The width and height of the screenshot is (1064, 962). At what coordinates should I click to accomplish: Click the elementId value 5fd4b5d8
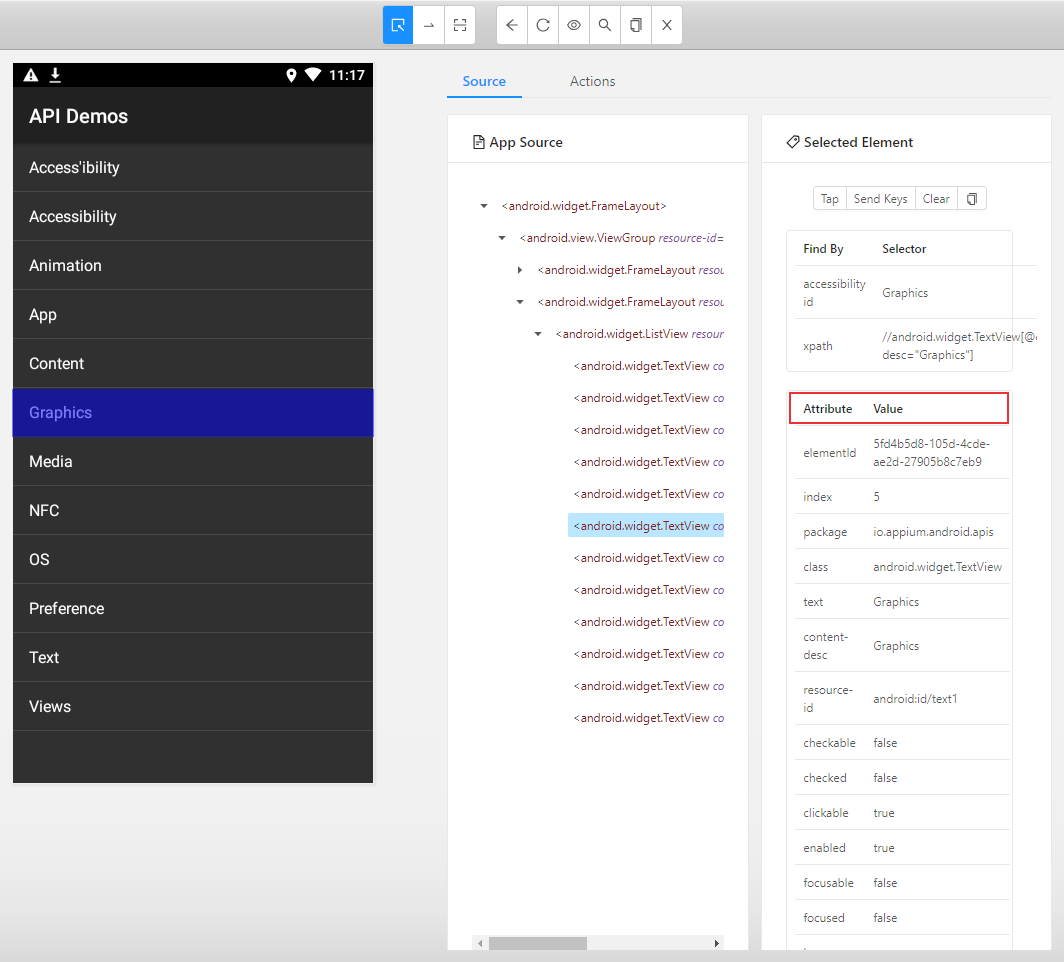coord(931,453)
